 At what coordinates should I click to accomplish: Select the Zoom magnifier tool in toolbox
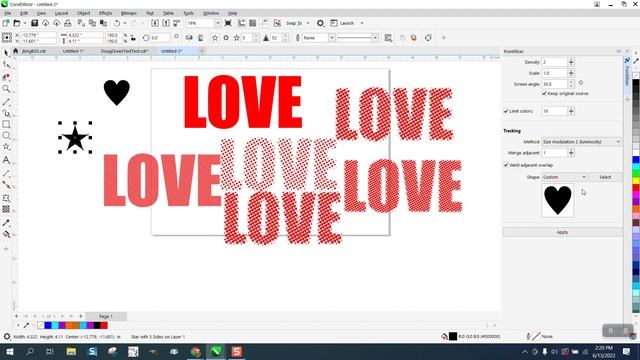[6, 89]
